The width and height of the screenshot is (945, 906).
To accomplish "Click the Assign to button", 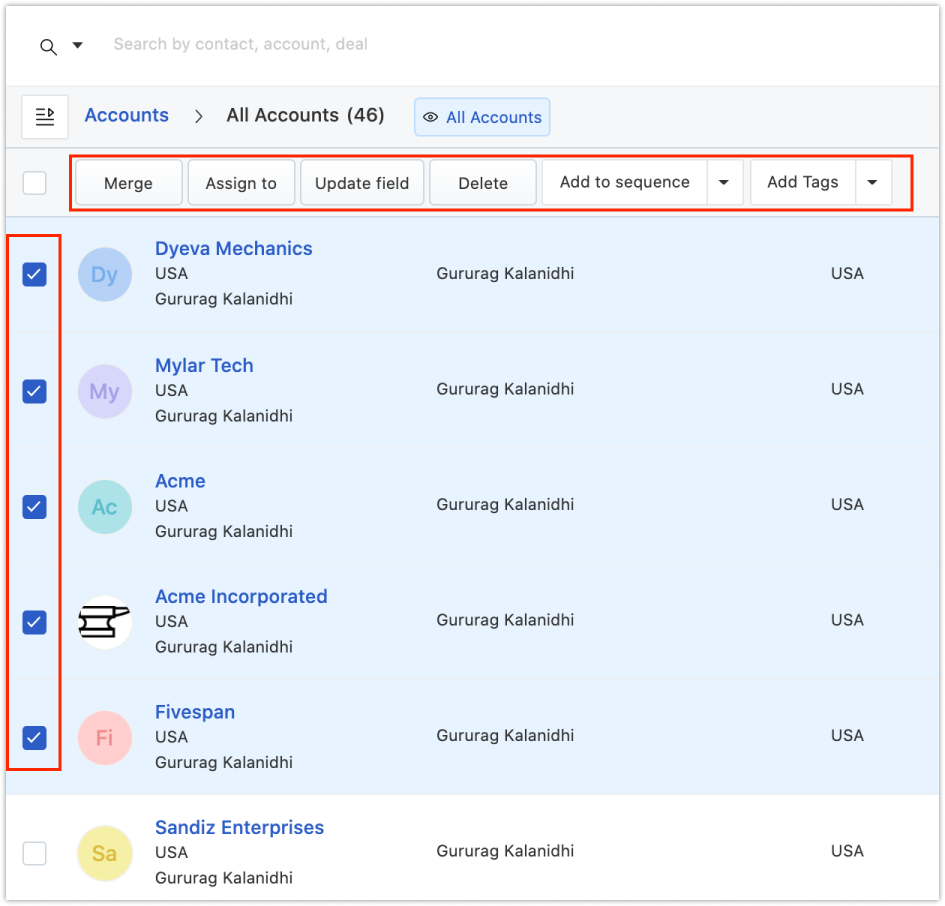I will 241,183.
